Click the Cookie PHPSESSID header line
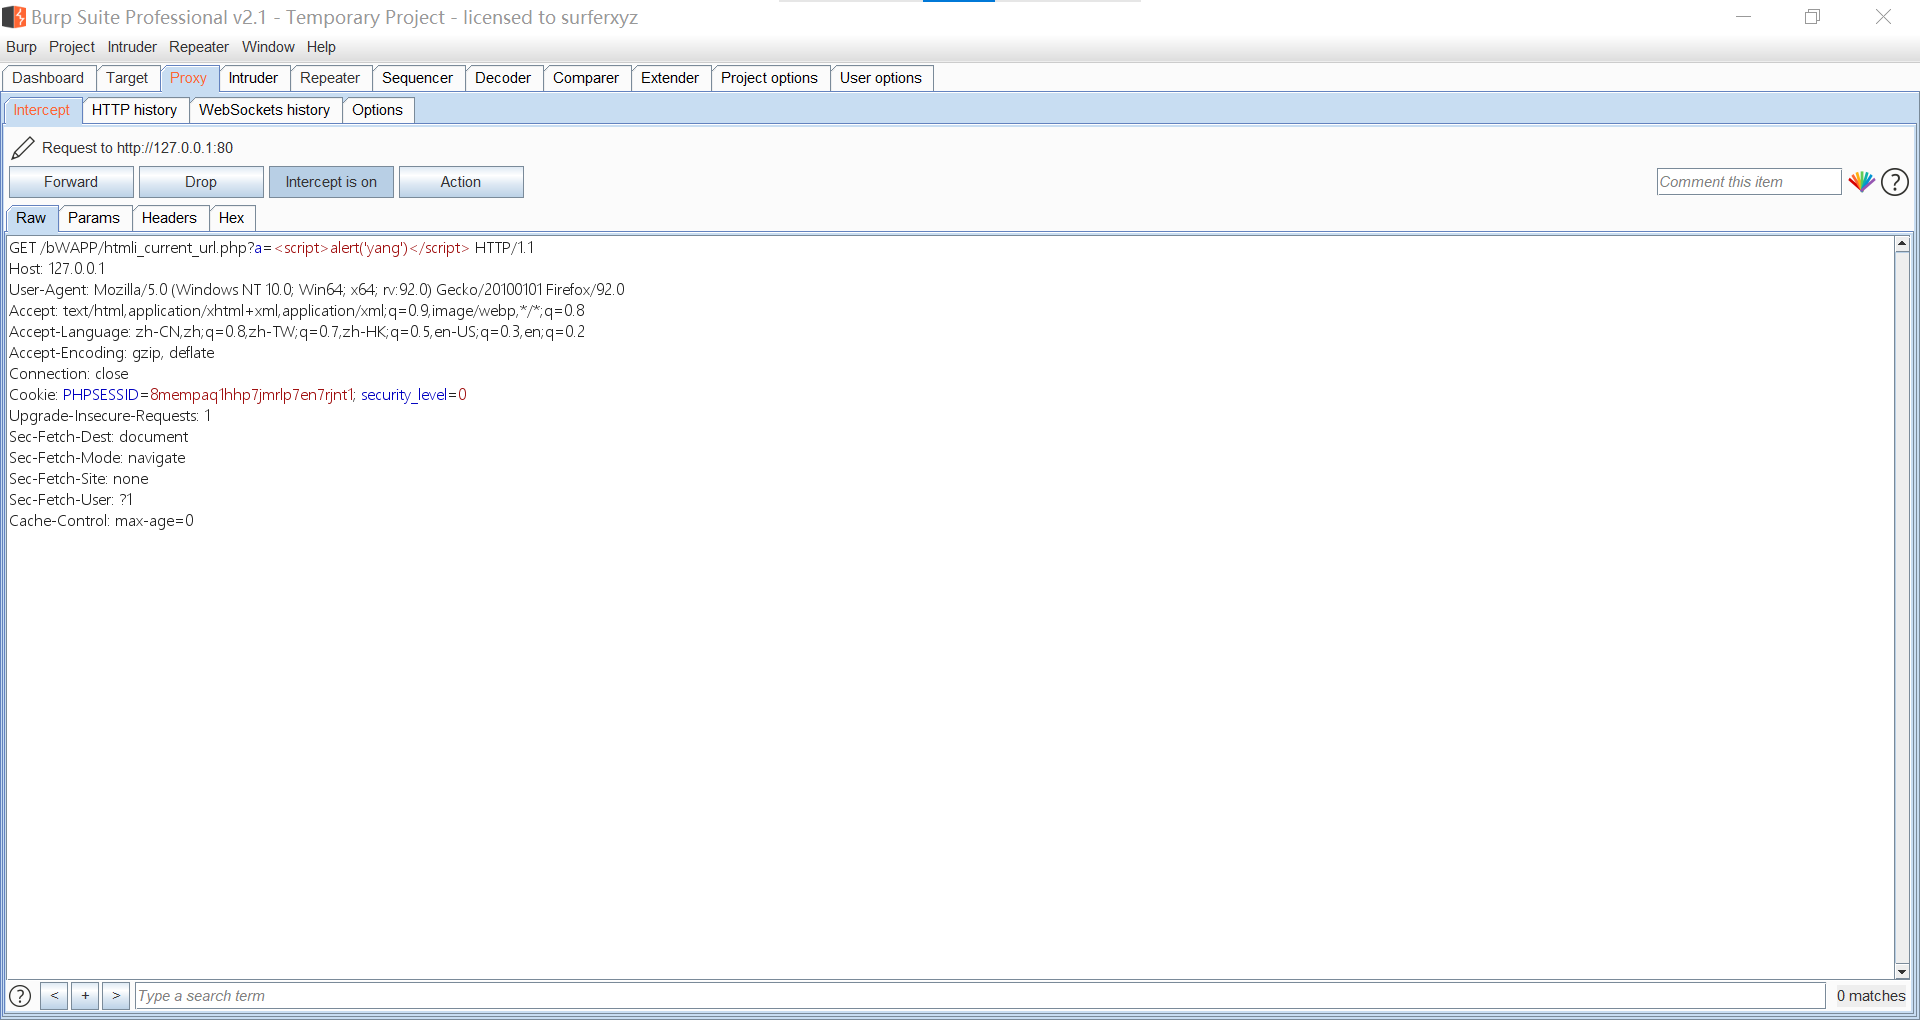The width and height of the screenshot is (1920, 1020). 238,395
